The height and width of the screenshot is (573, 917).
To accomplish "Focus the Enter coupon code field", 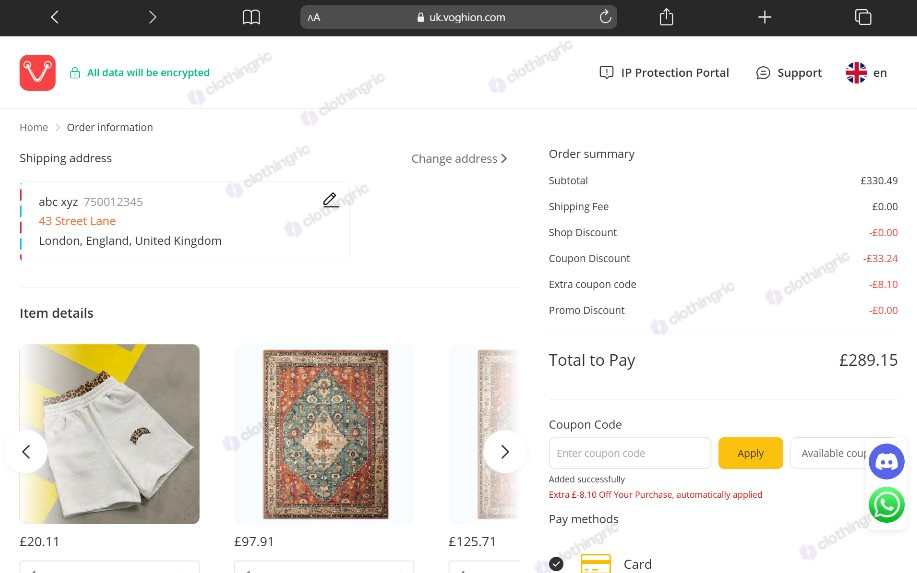I will (x=630, y=453).
